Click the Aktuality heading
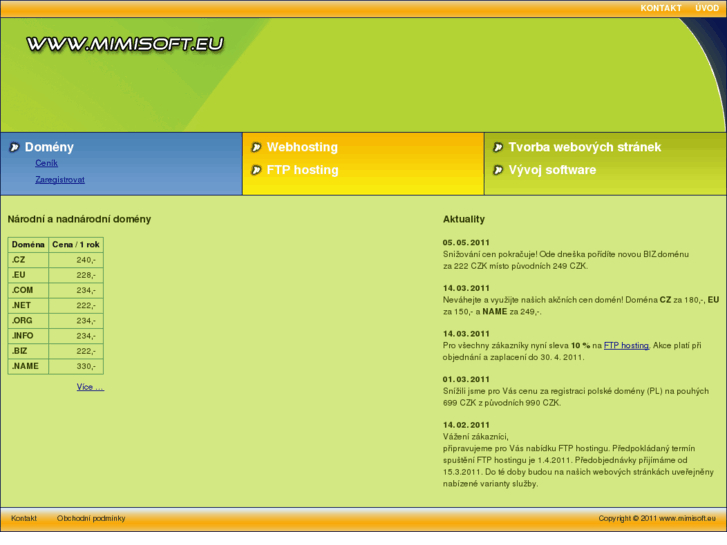The image size is (727, 545). (464, 219)
